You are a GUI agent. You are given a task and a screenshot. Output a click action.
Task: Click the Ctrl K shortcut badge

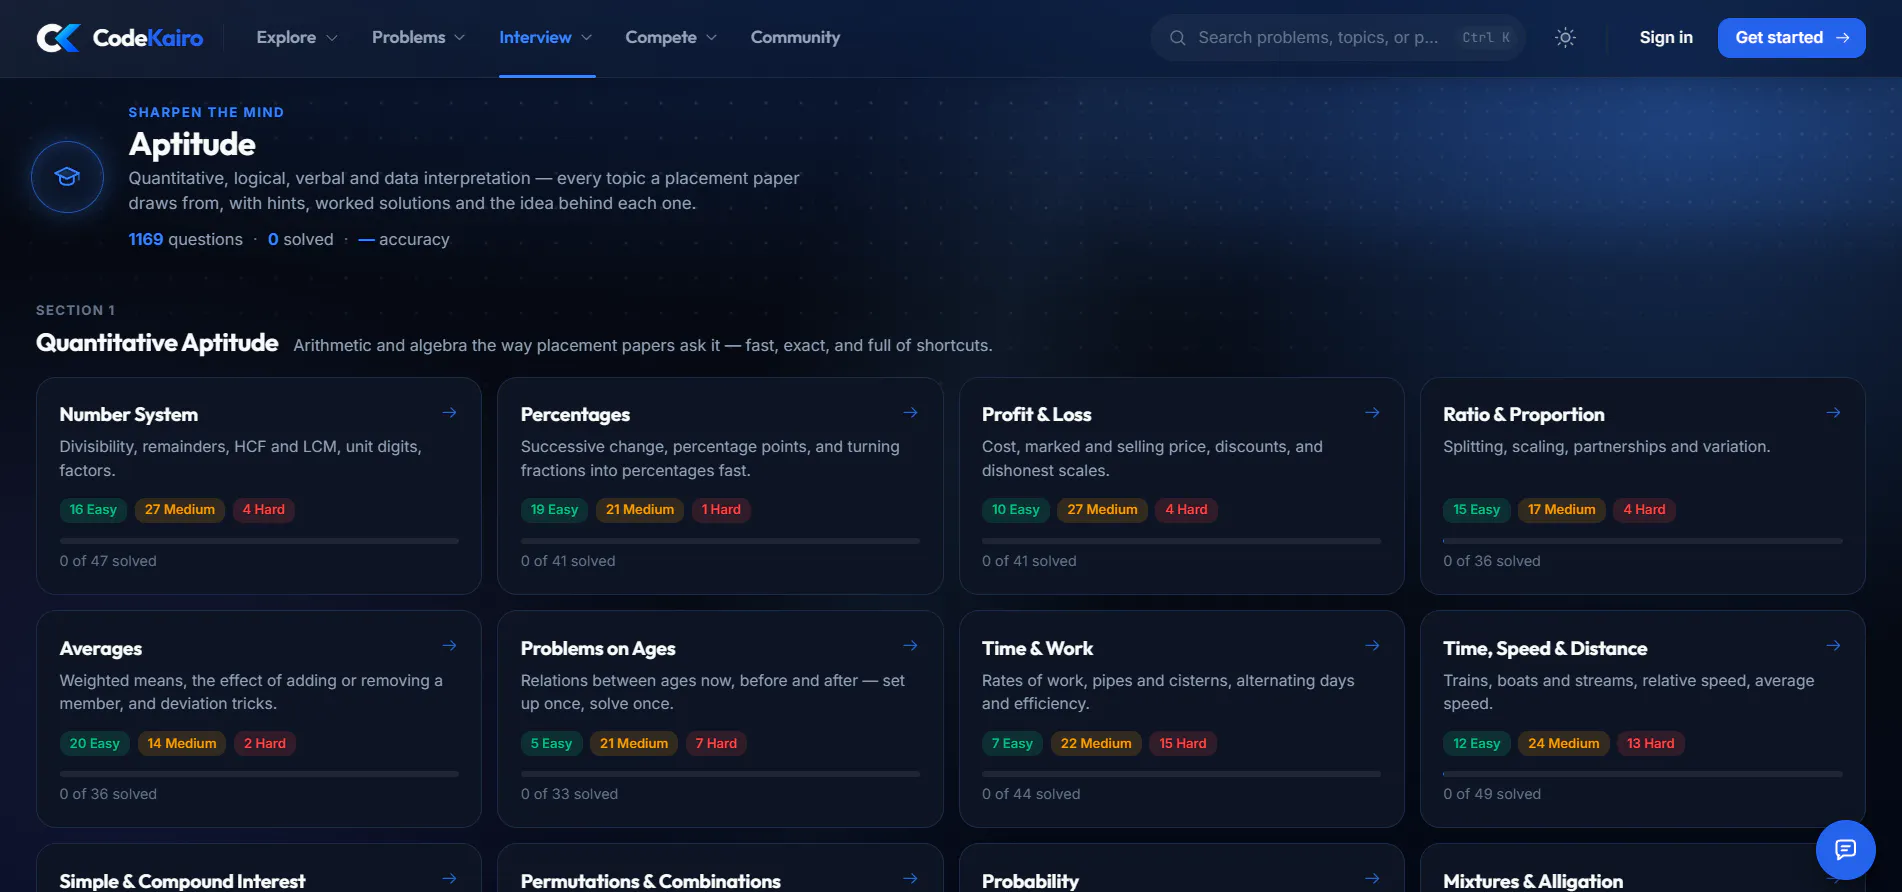click(1486, 38)
